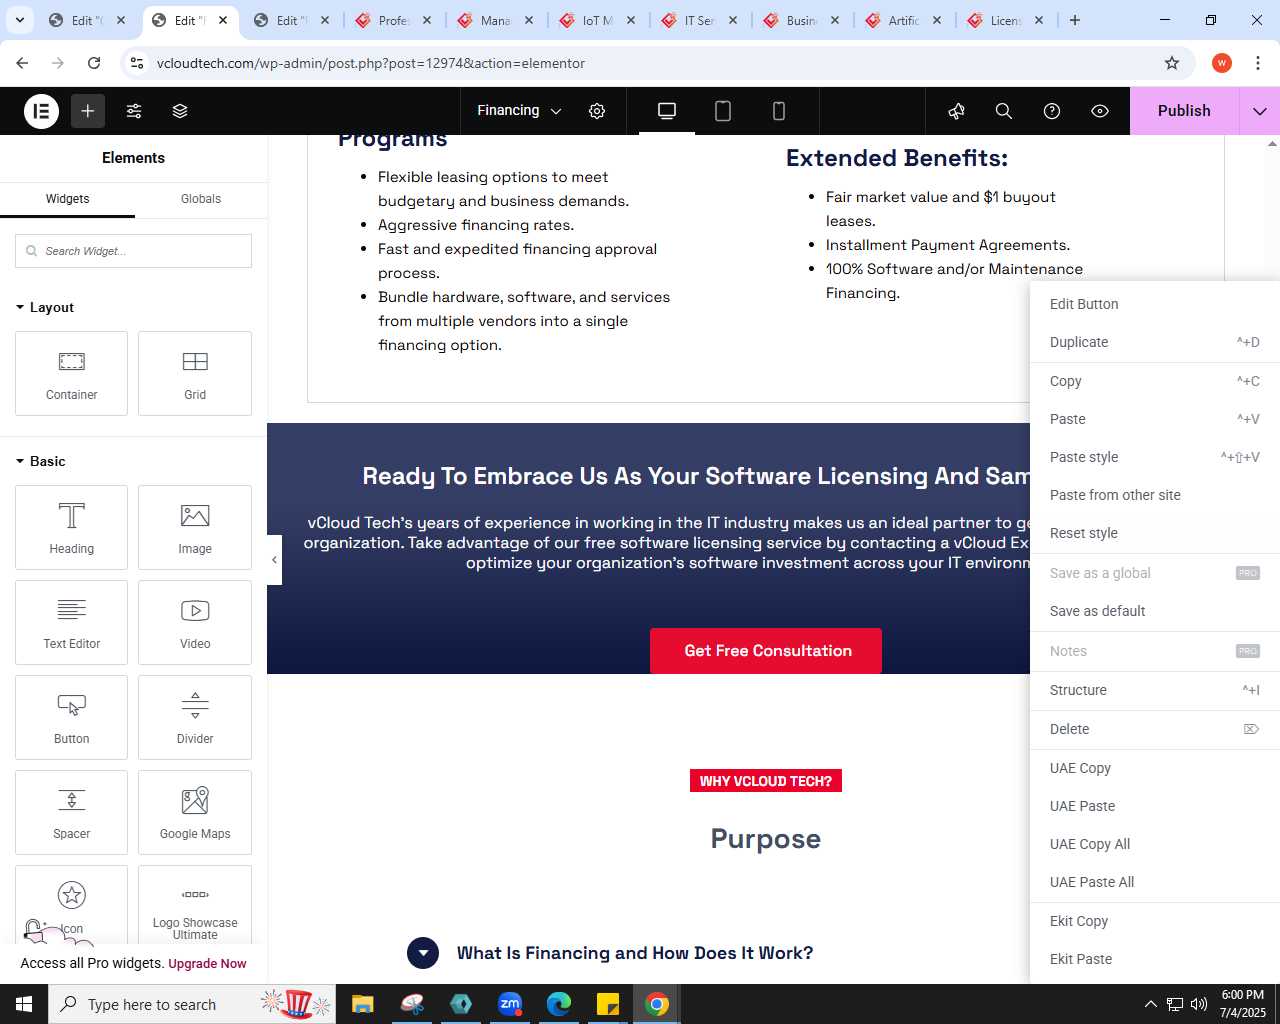
Task: Choose Paste from other site
Action: [x=1155, y=495]
